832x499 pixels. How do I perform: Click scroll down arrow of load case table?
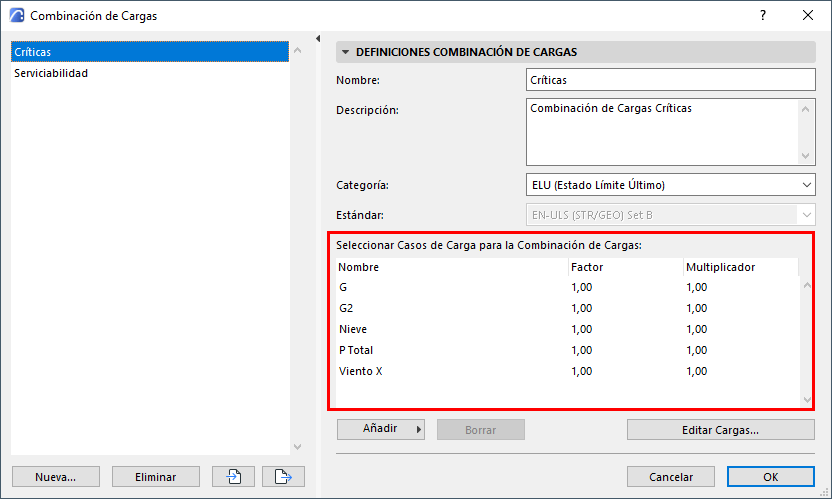807,400
